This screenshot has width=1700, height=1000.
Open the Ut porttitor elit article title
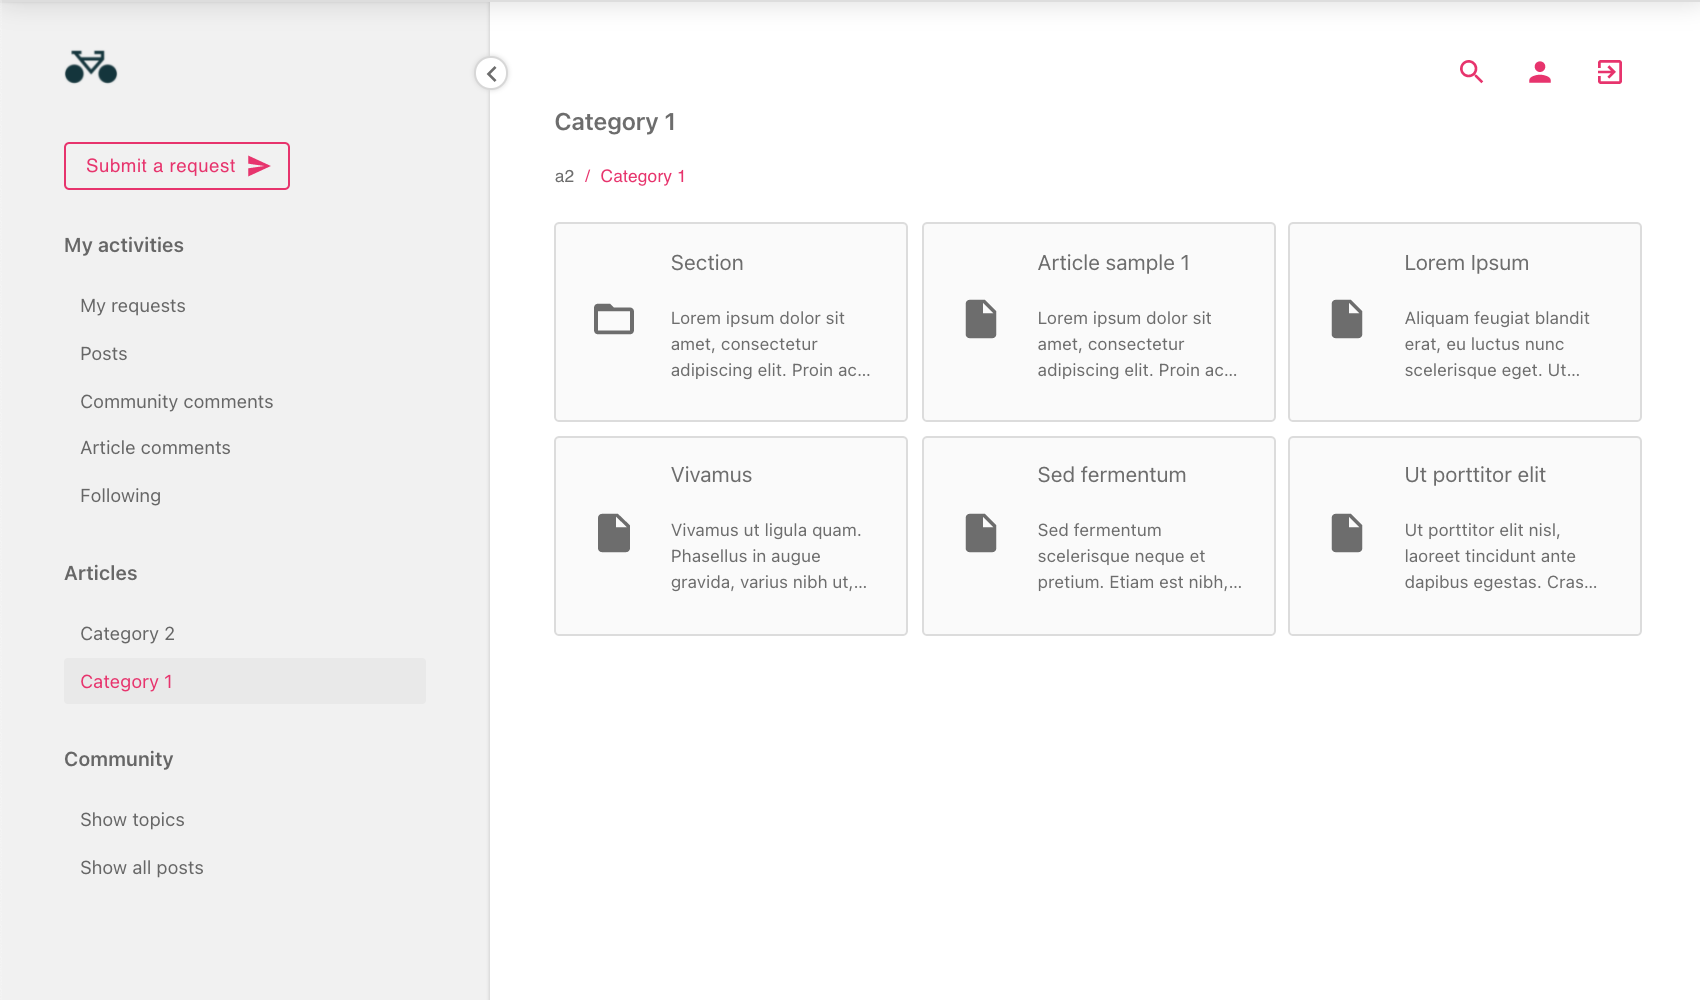point(1474,475)
